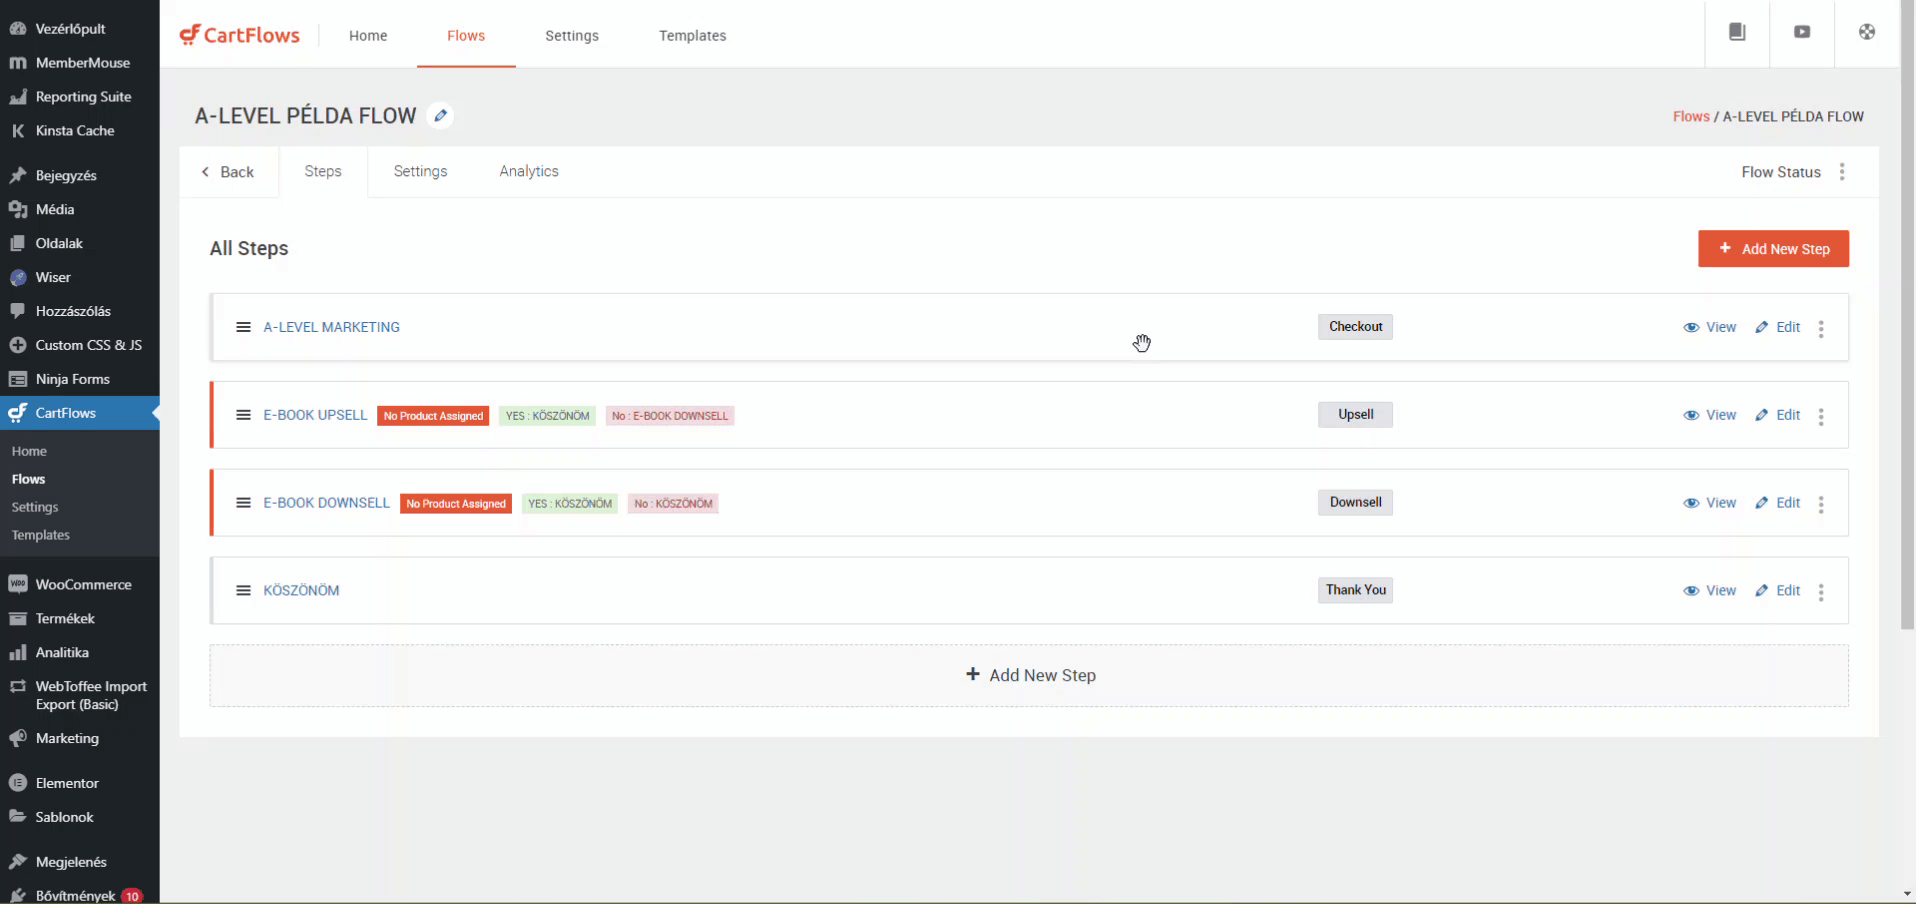The width and height of the screenshot is (1916, 904).
Task: Click drag handle of E-BOOK DOWNSELL step
Action: 243,503
